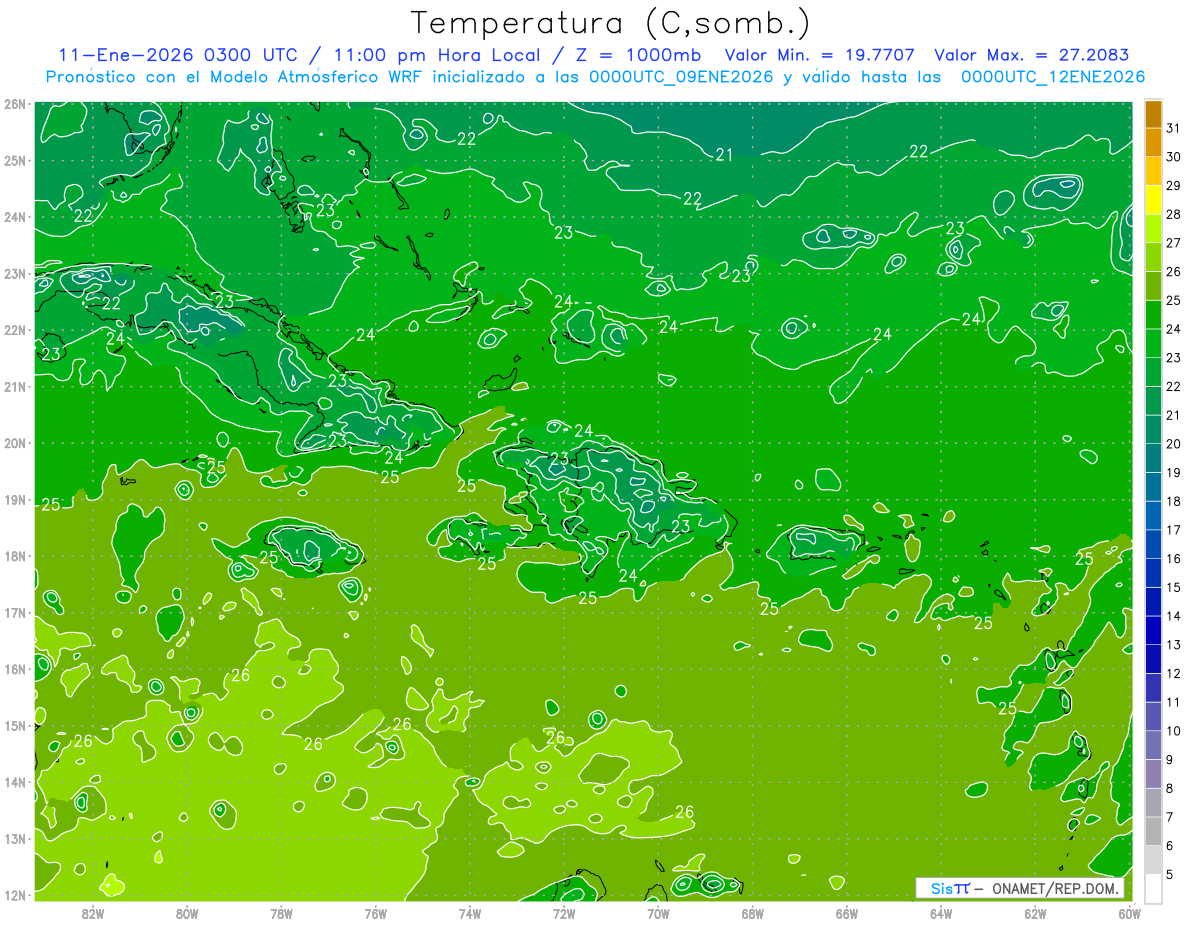
Task: Click the longitude axis label "68W"
Action: click(753, 914)
